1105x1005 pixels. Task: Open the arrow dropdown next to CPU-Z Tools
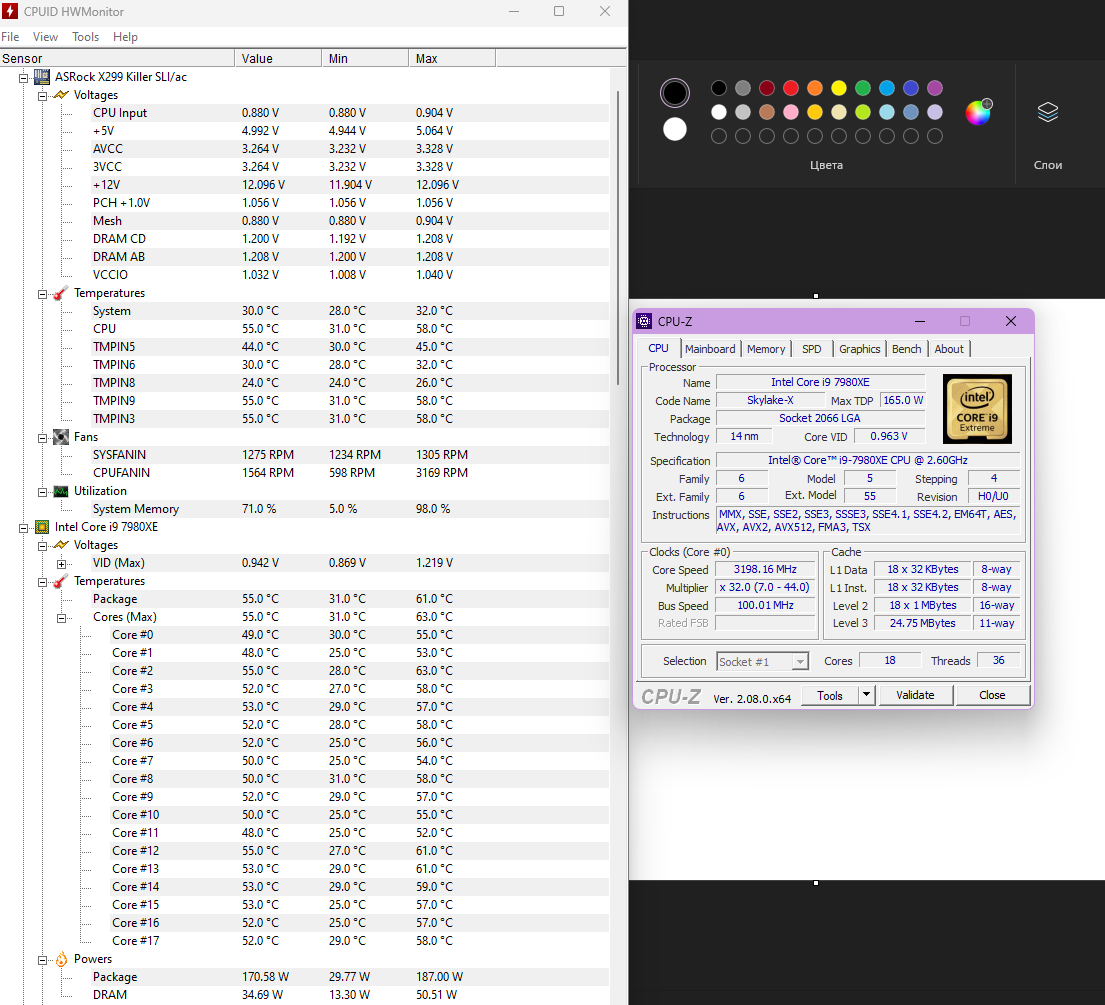coord(866,695)
